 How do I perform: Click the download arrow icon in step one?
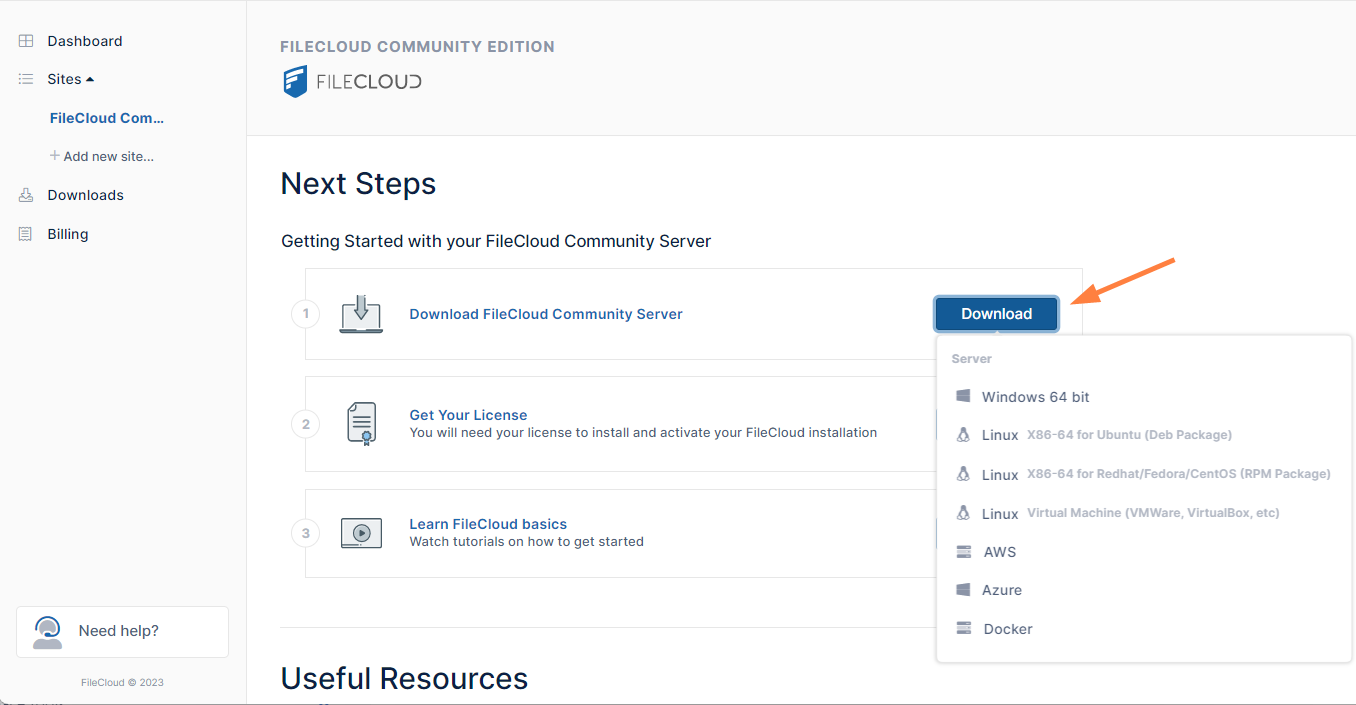[360, 313]
